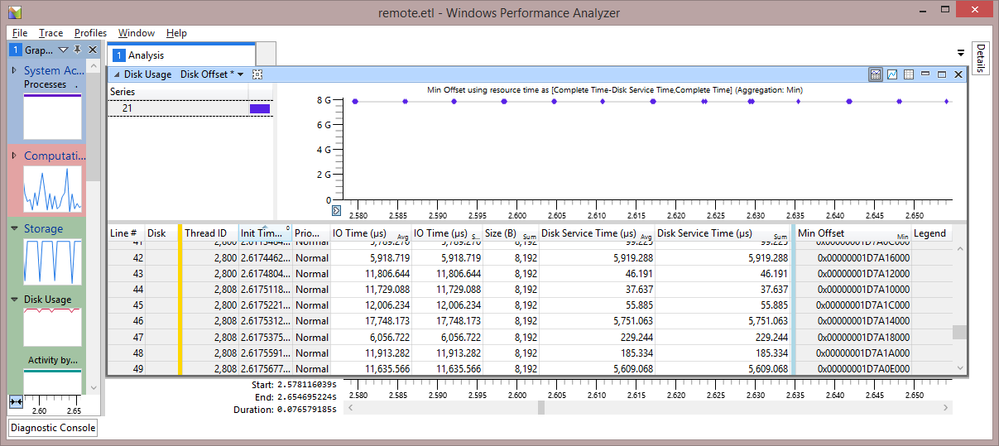This screenshot has width=999, height=446.
Task: Click the graph scroll-right arrow near zero axis
Action: (x=337, y=210)
